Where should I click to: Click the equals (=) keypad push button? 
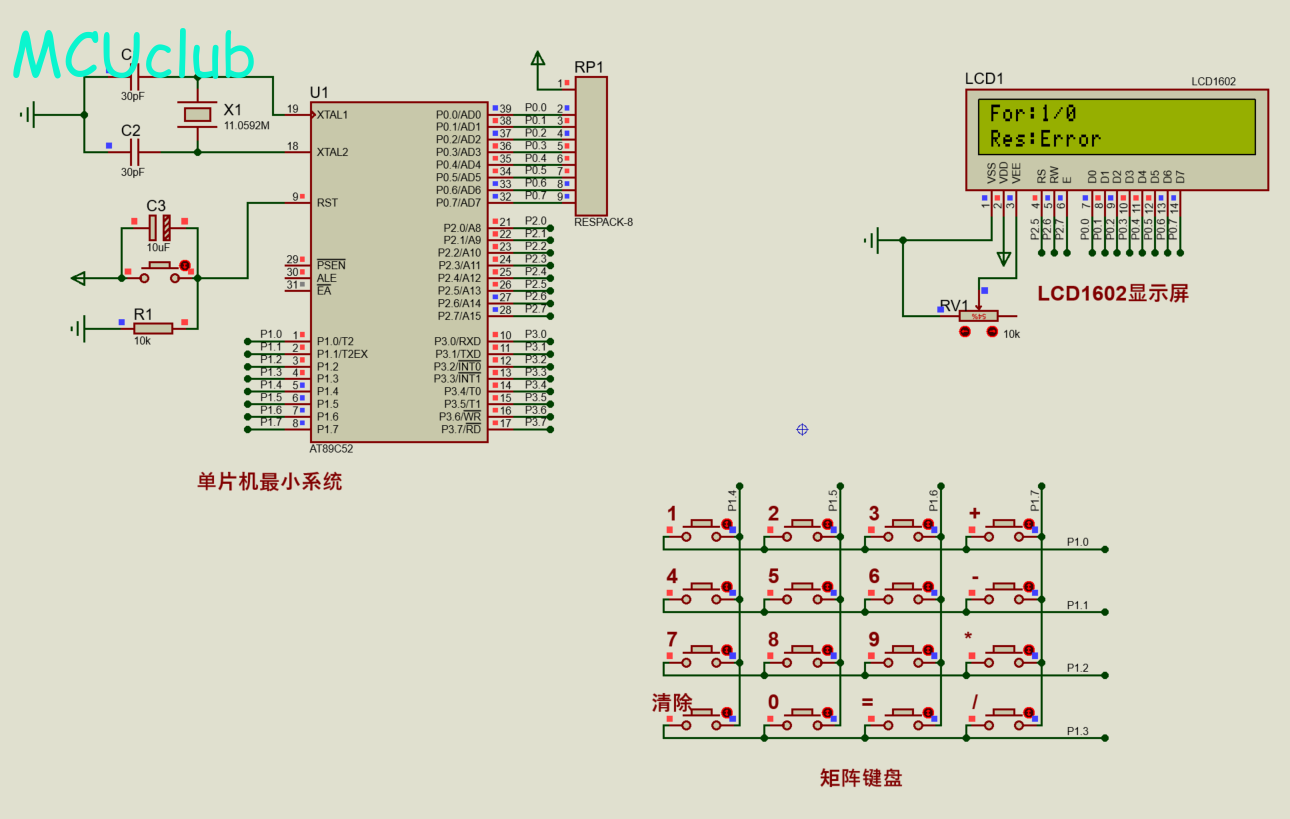[902, 719]
